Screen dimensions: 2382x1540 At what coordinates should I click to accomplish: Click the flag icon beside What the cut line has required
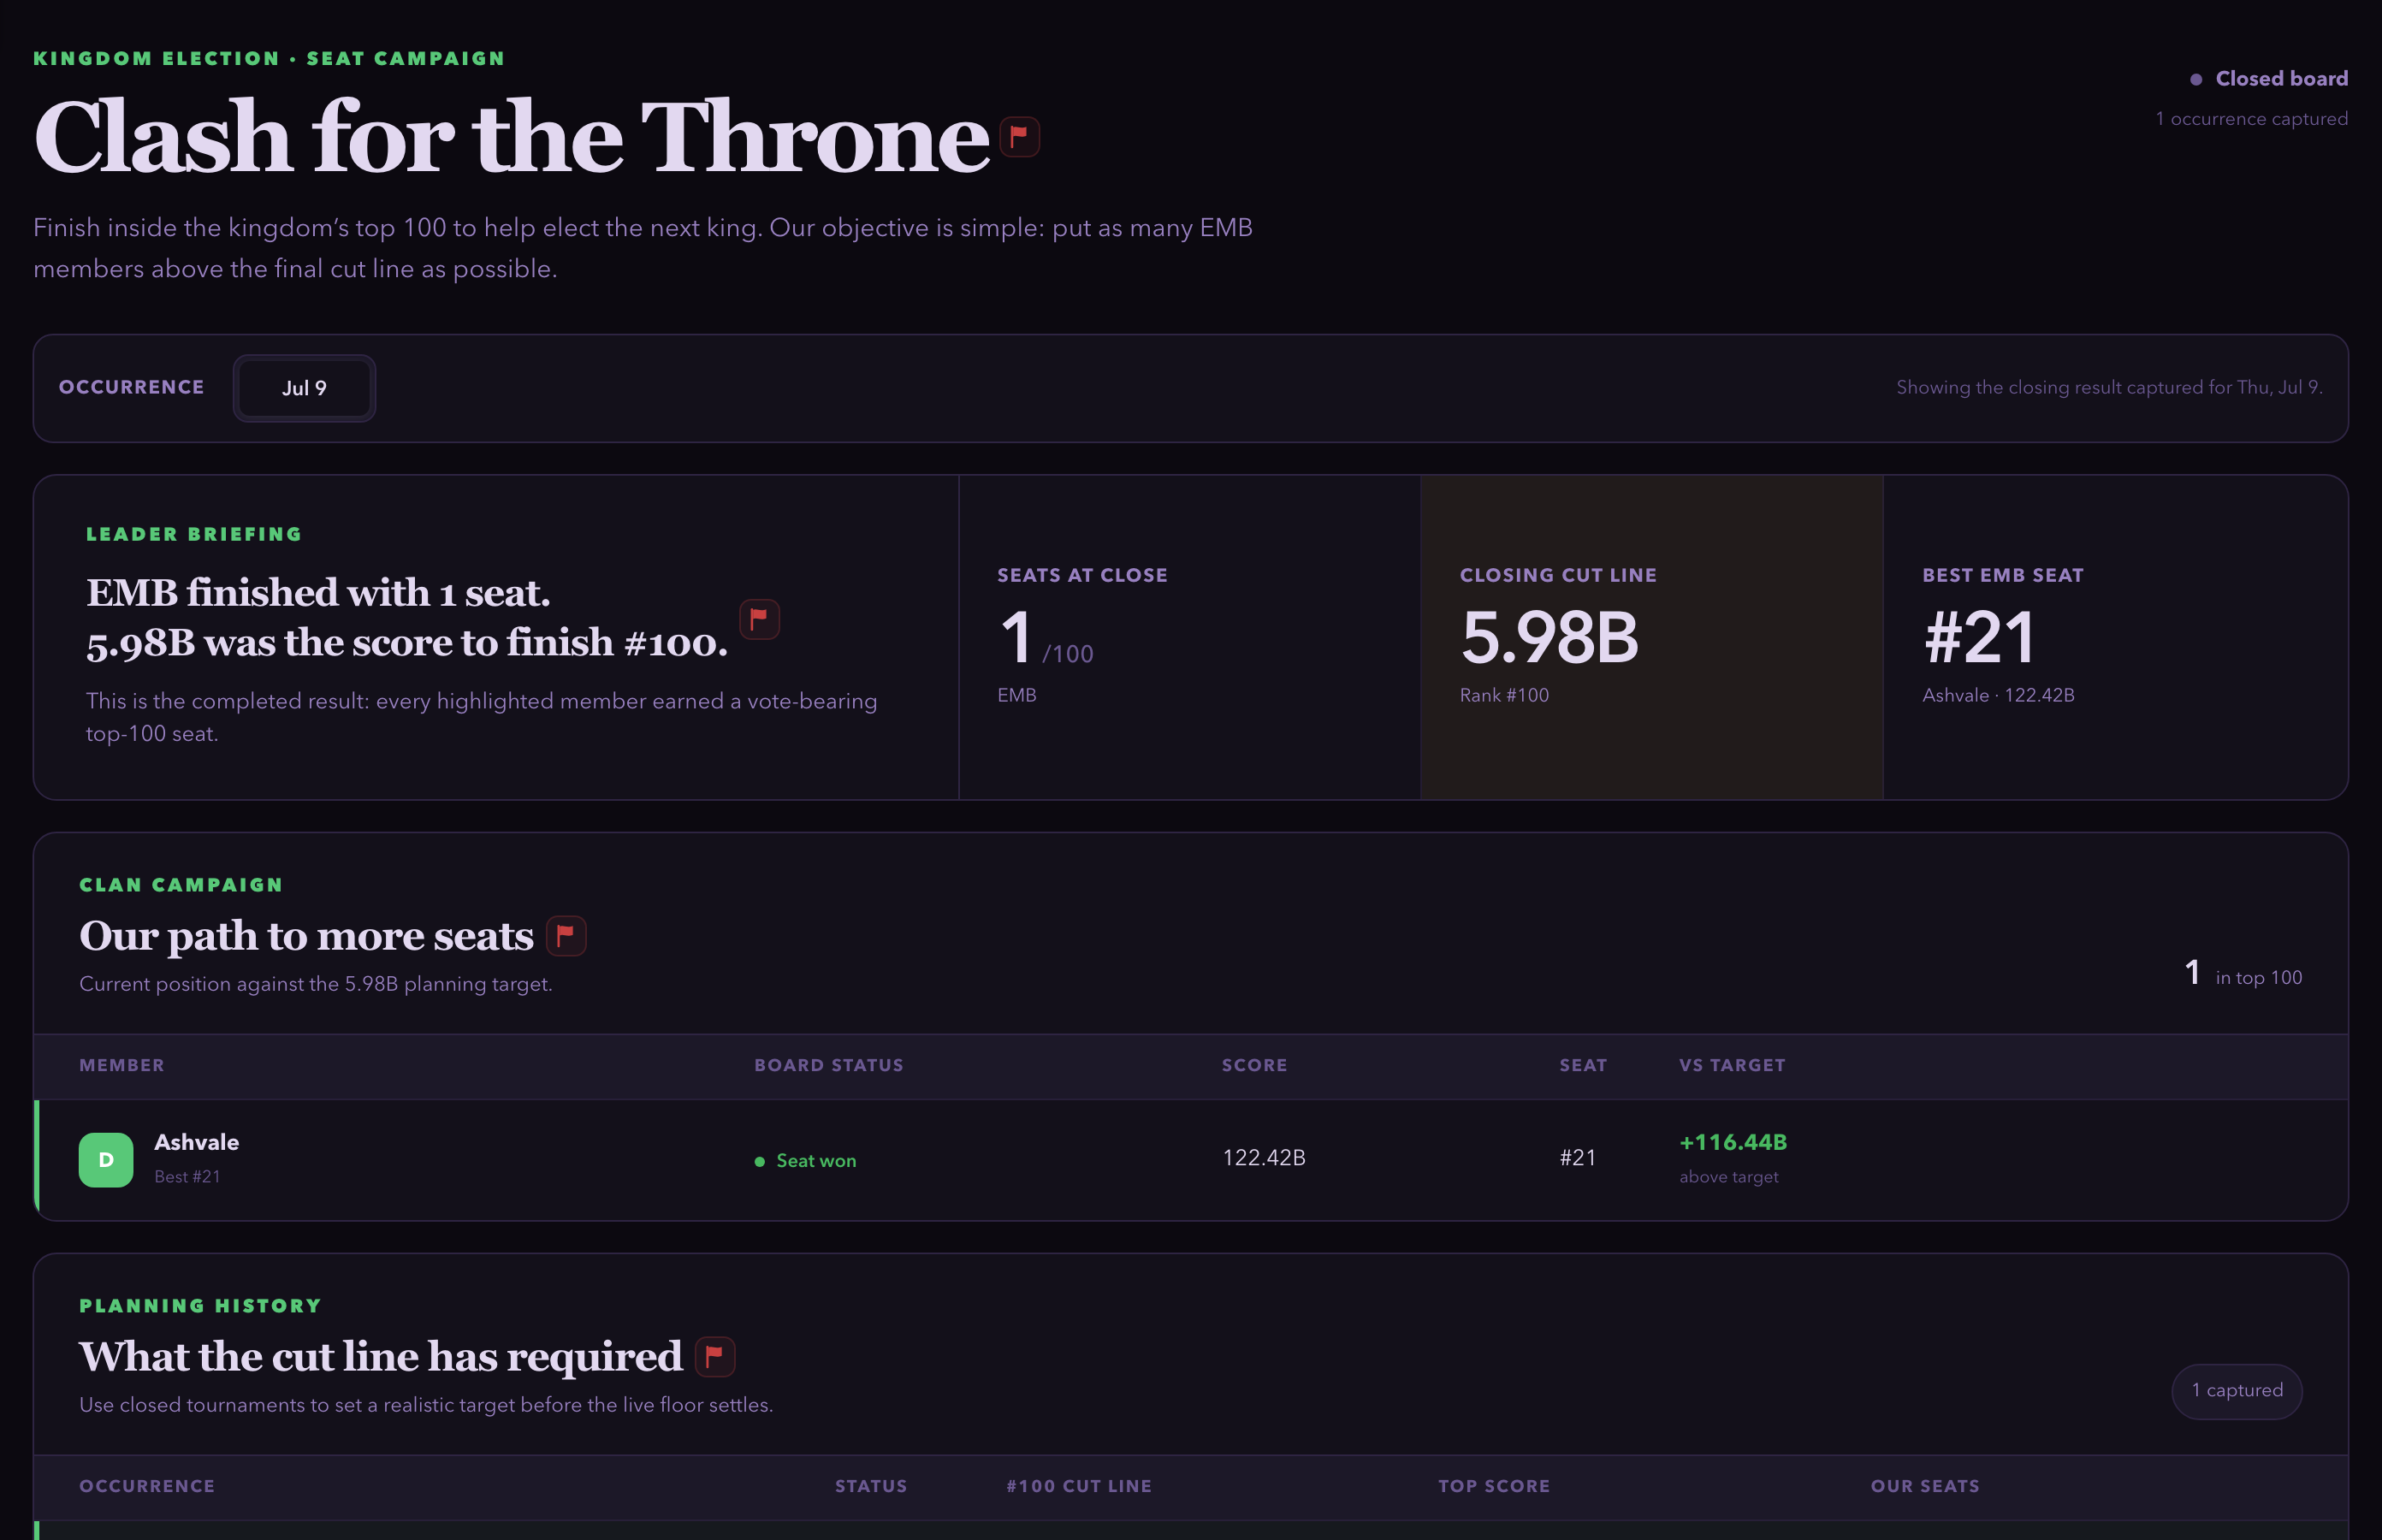coord(715,1357)
